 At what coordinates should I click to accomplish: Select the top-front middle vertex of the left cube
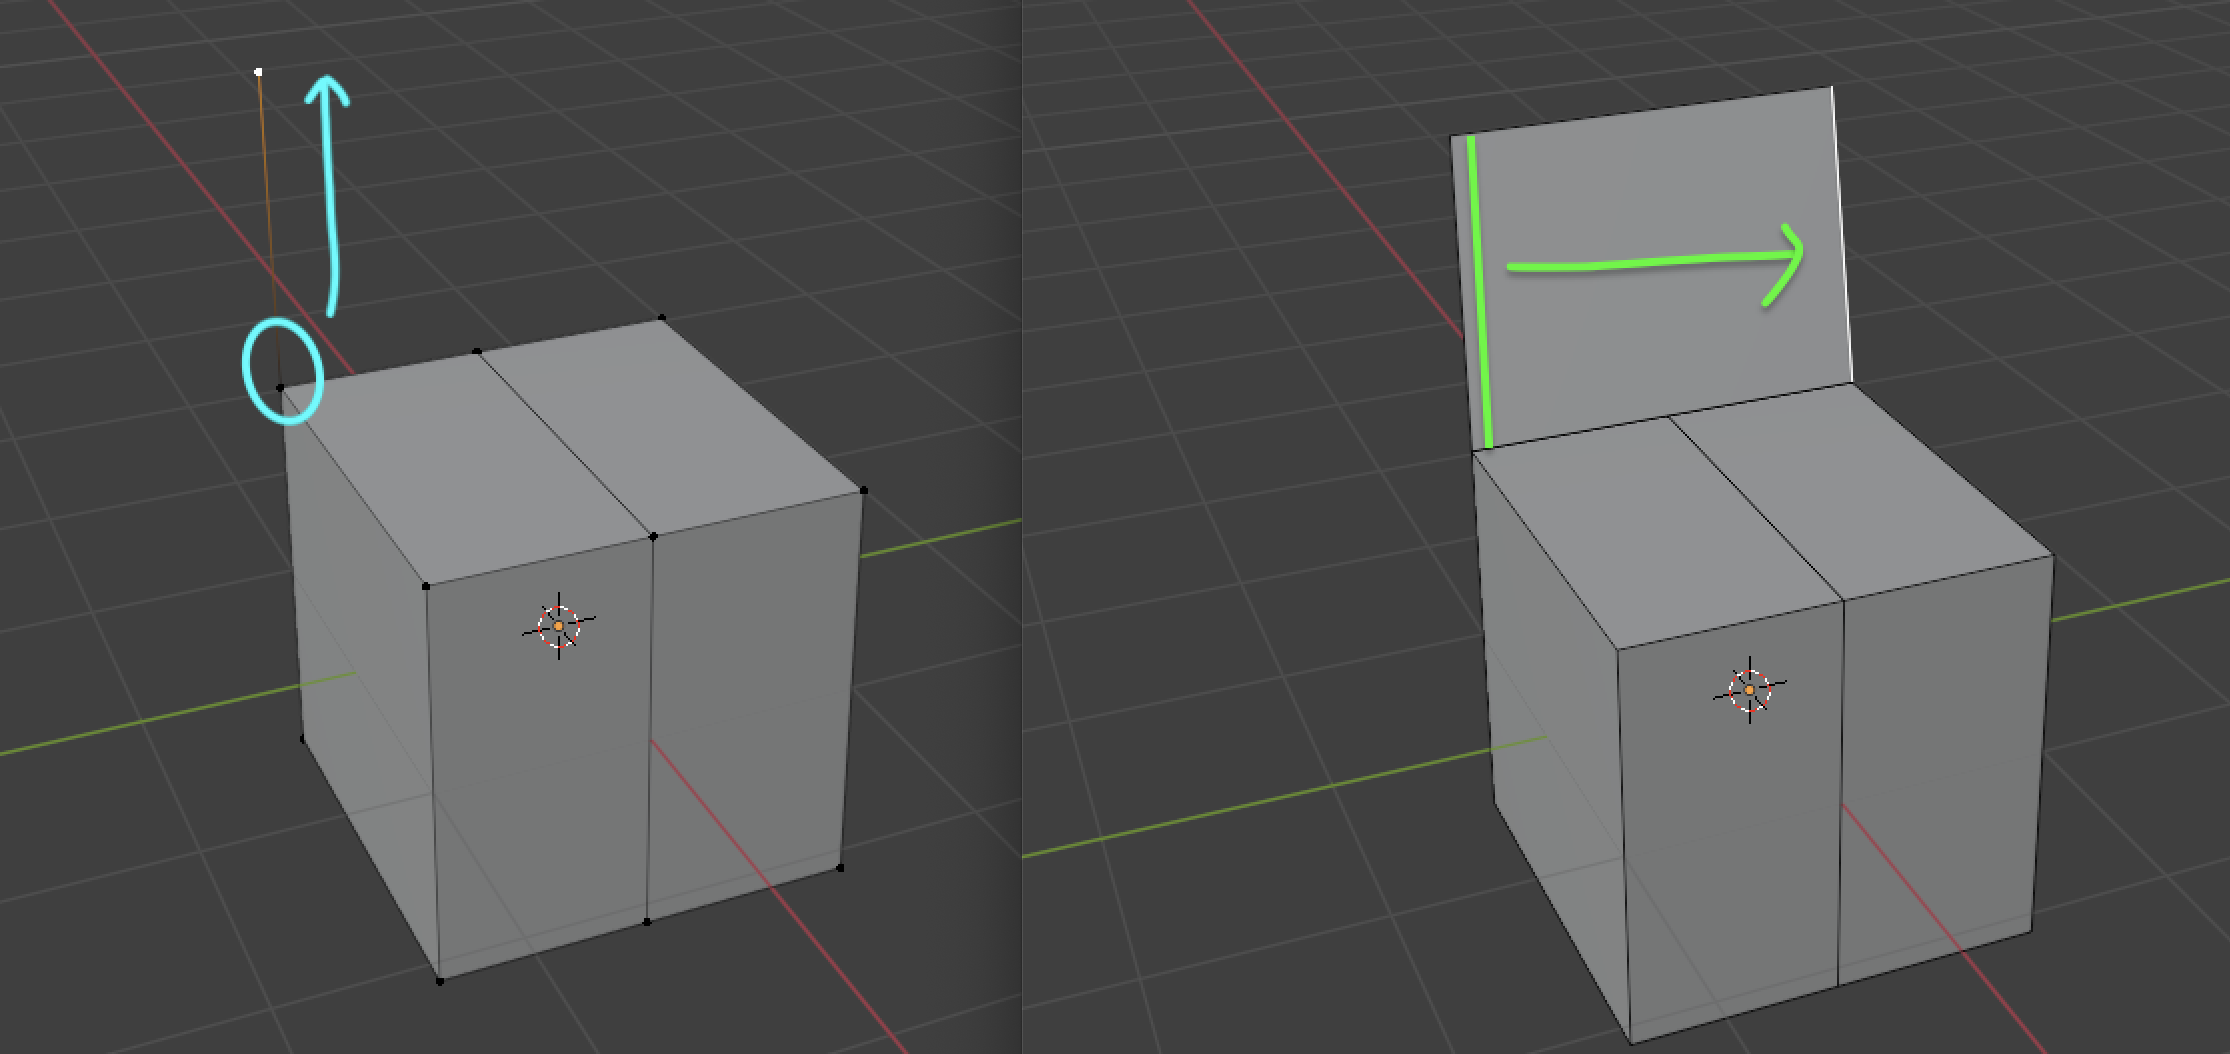coord(653,537)
